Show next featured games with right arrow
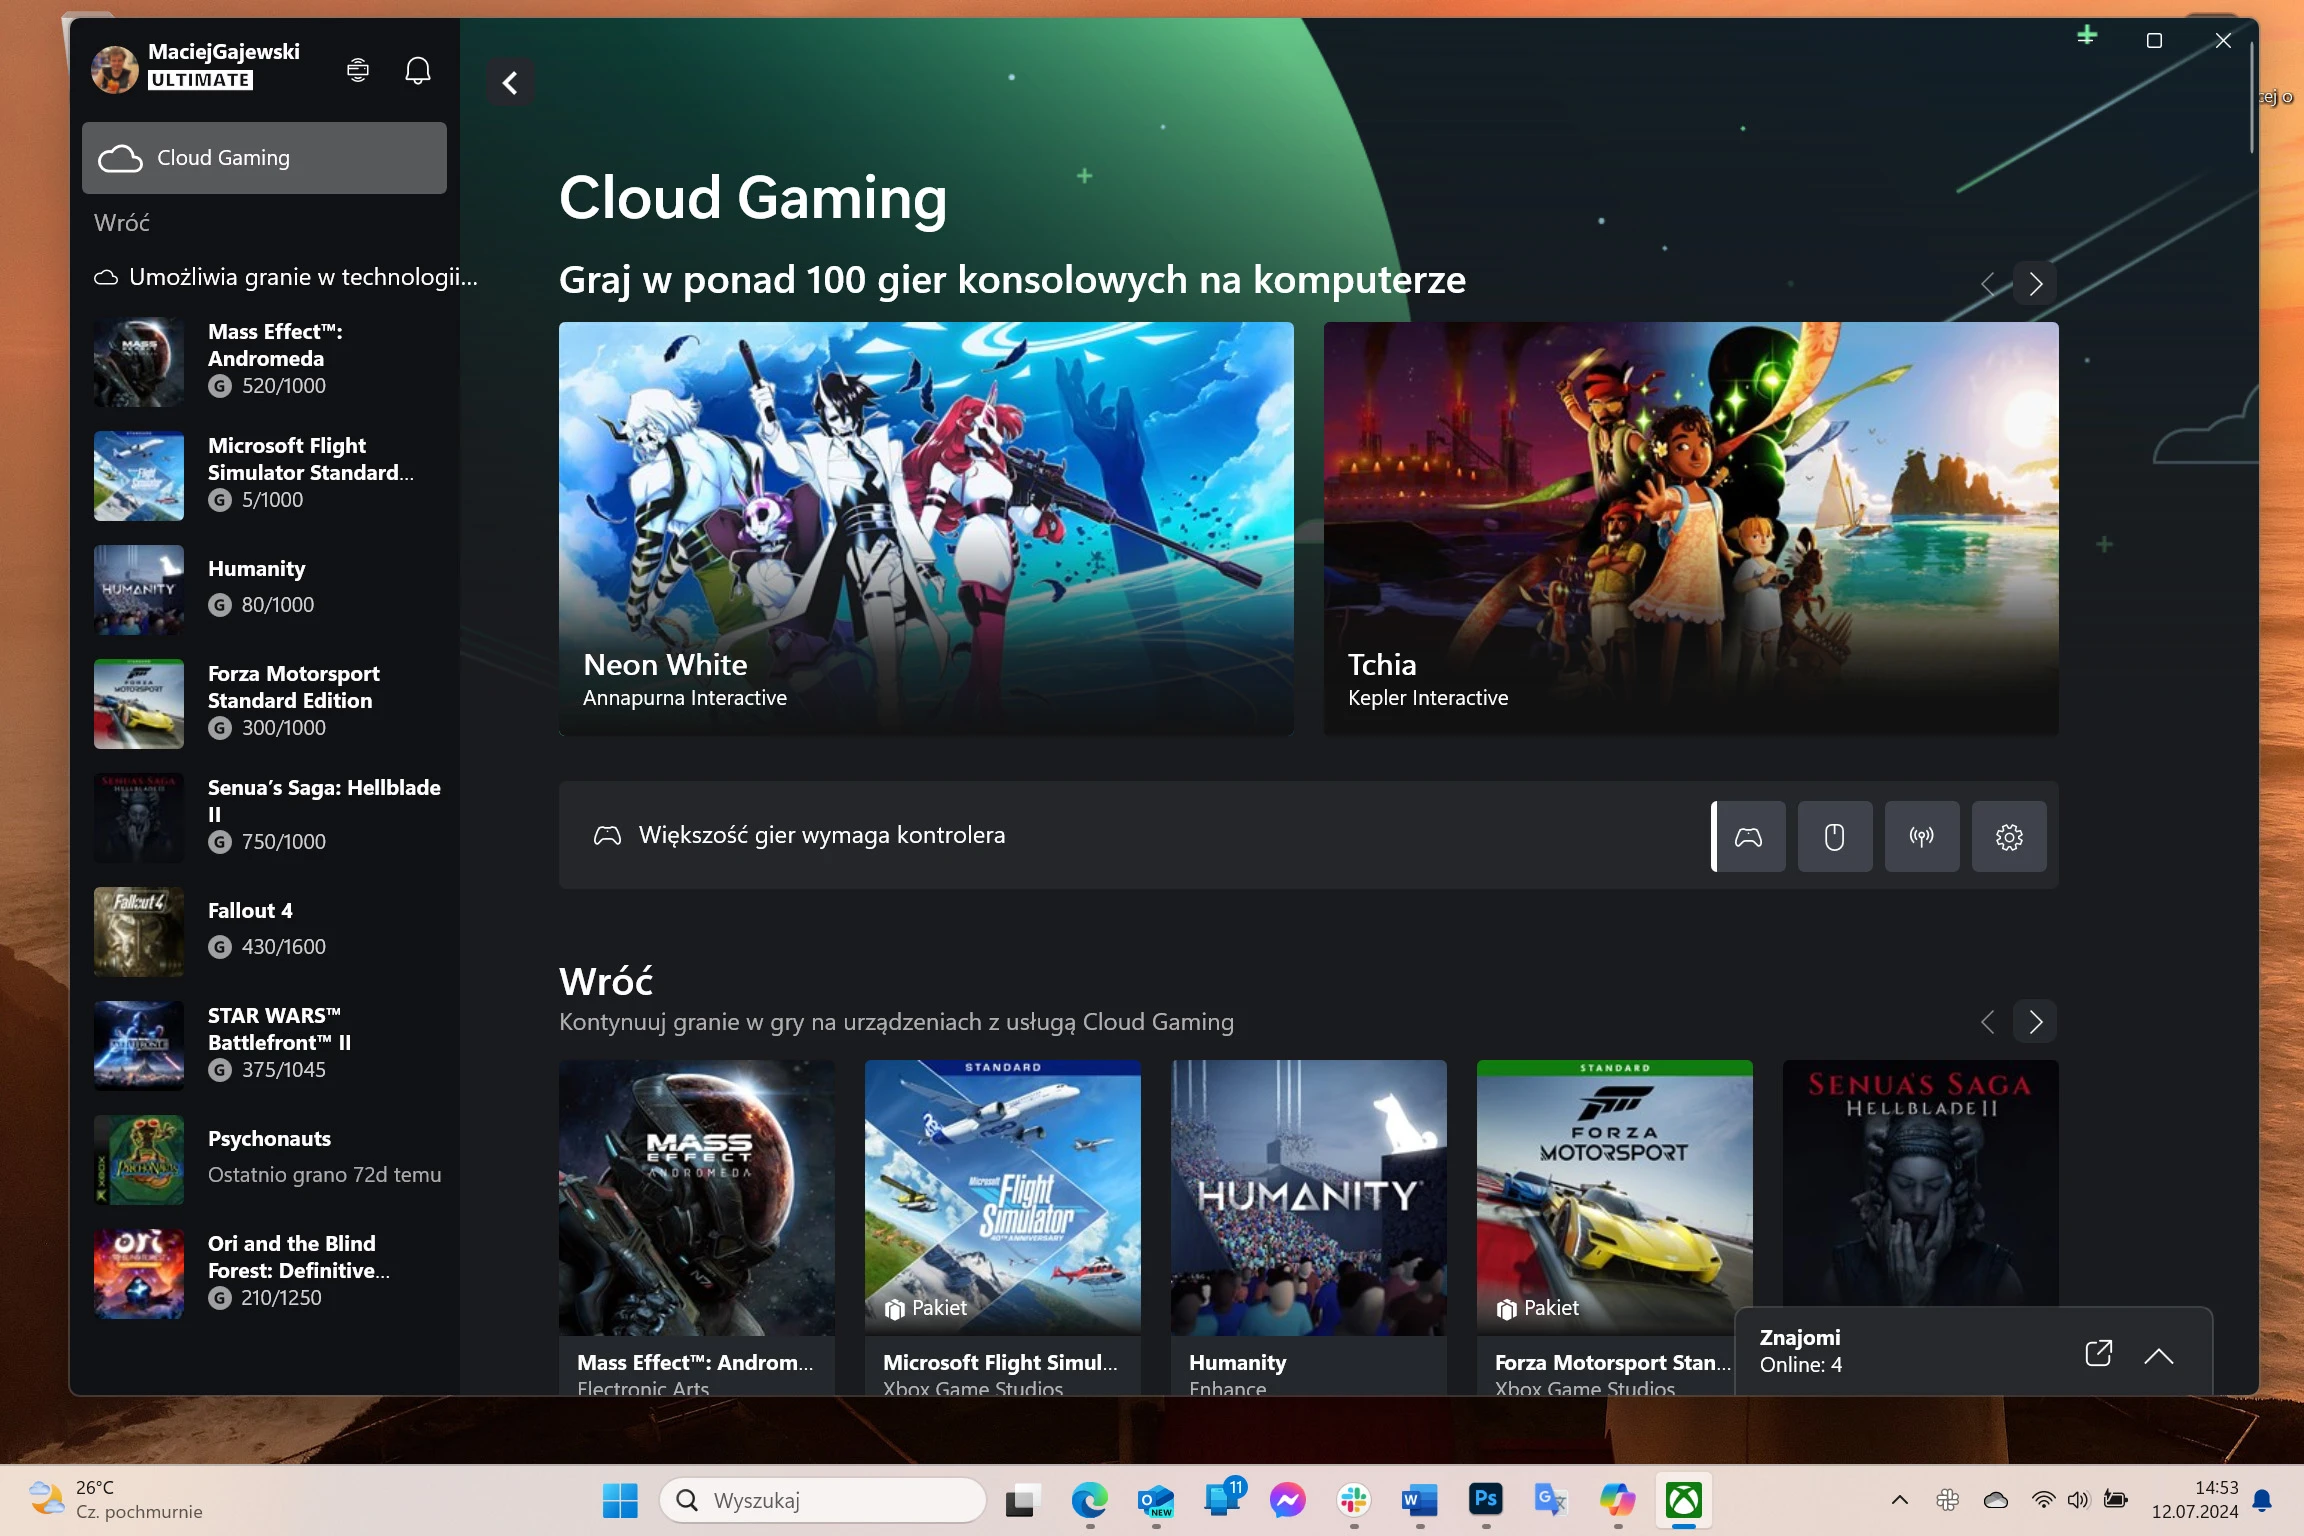Viewport: 2304px width, 1536px height. [x=2035, y=284]
